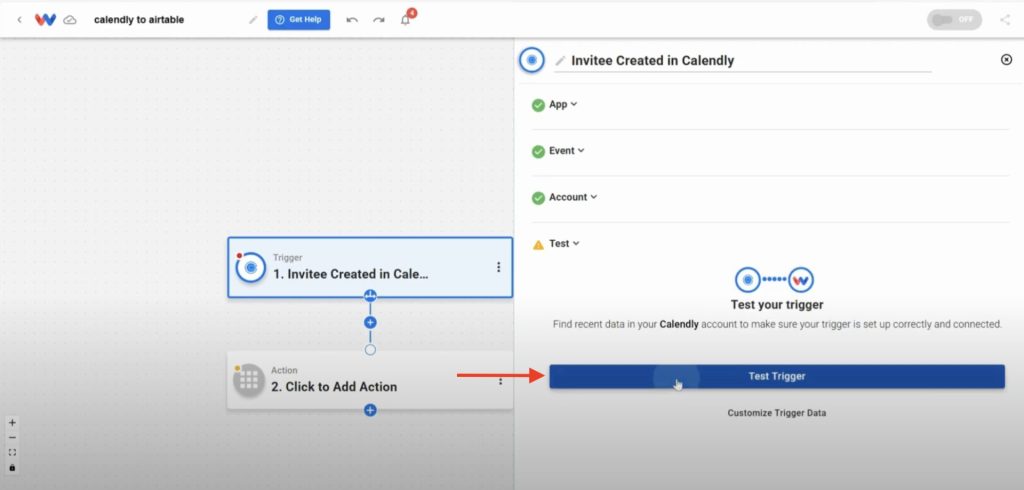The width and height of the screenshot is (1024, 490).
Task: Zoom in on the canvas
Action: click(x=12, y=423)
